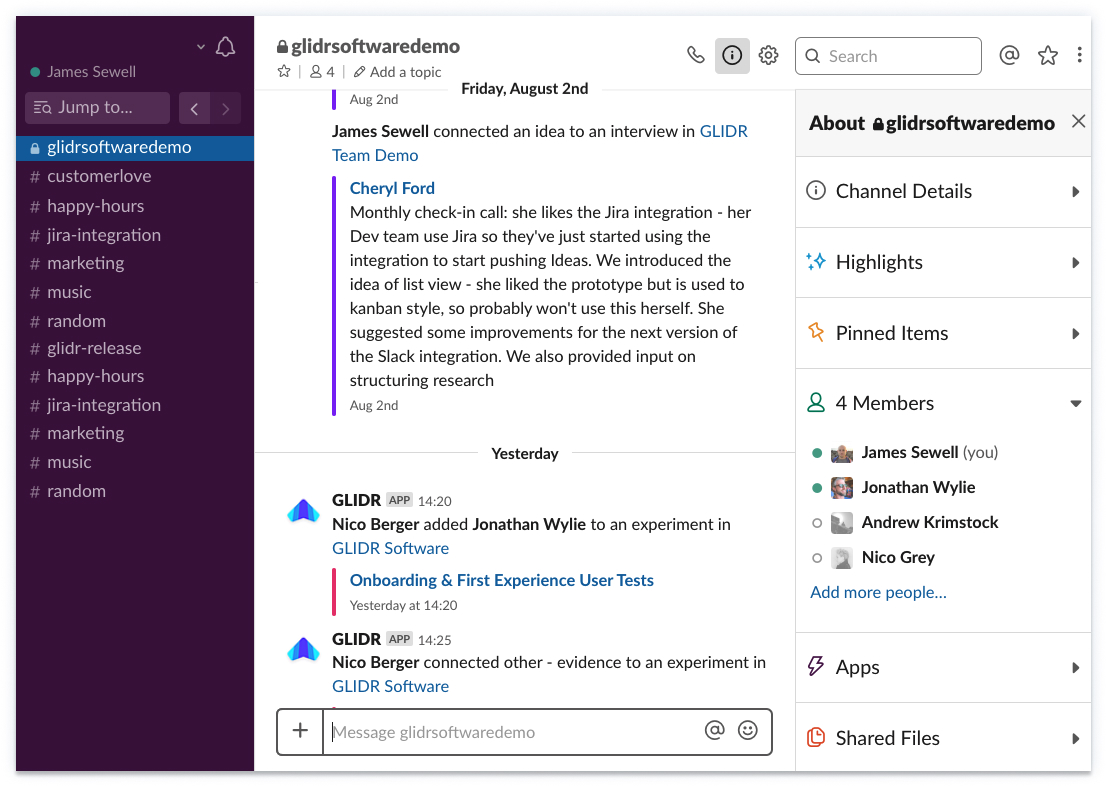This screenshot has height=787, width=1107.
Task: Collapse the 4 Members section
Action: coord(943,403)
